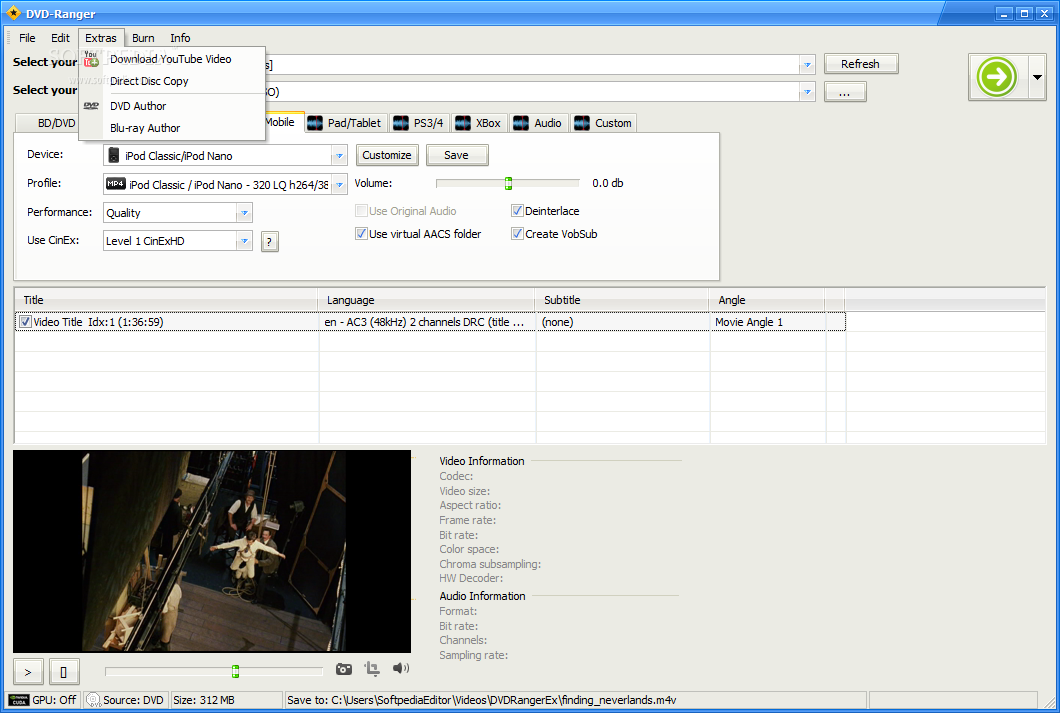Open the Edit menu
The image size is (1060, 713).
click(x=60, y=38)
